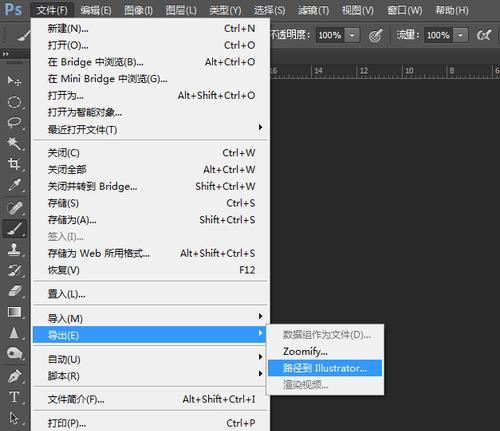Select the History Brush tool
The image size is (500, 431).
point(14,270)
